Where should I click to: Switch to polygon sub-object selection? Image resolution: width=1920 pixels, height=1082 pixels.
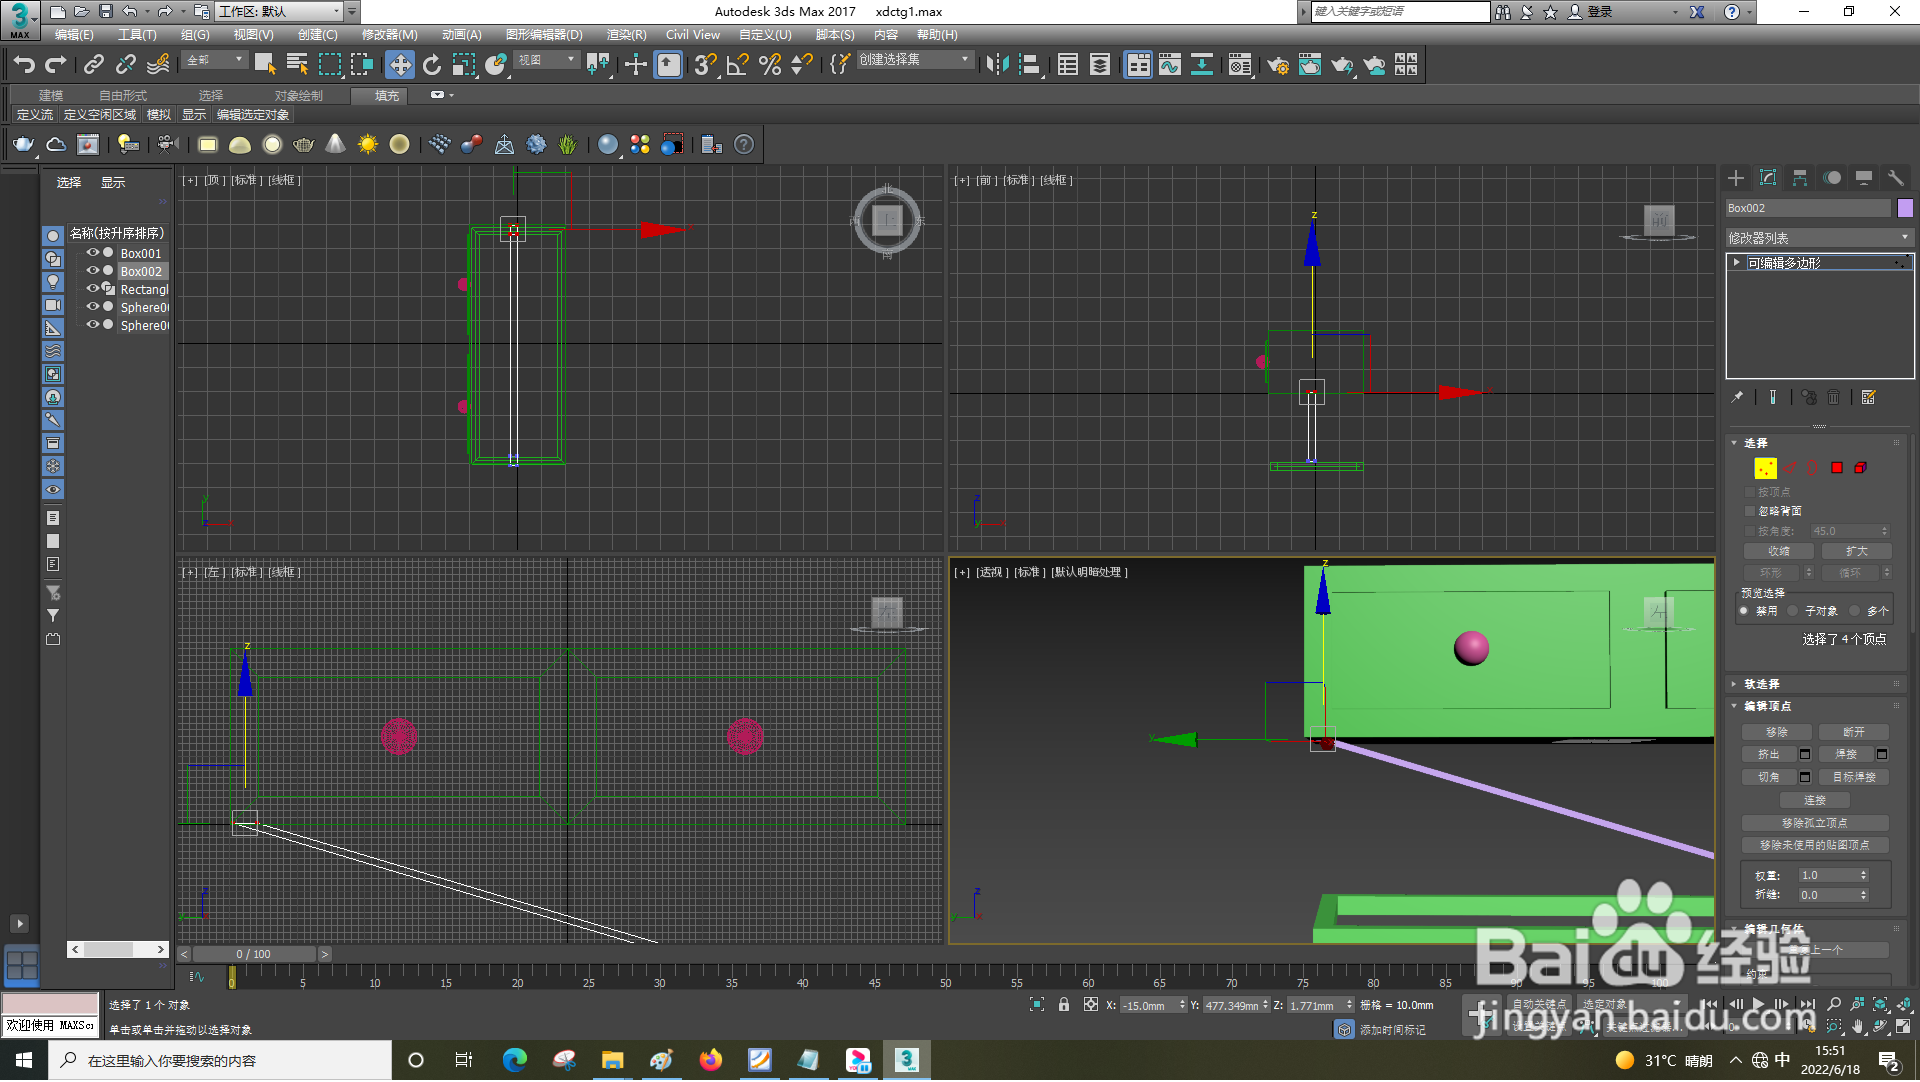1837,468
